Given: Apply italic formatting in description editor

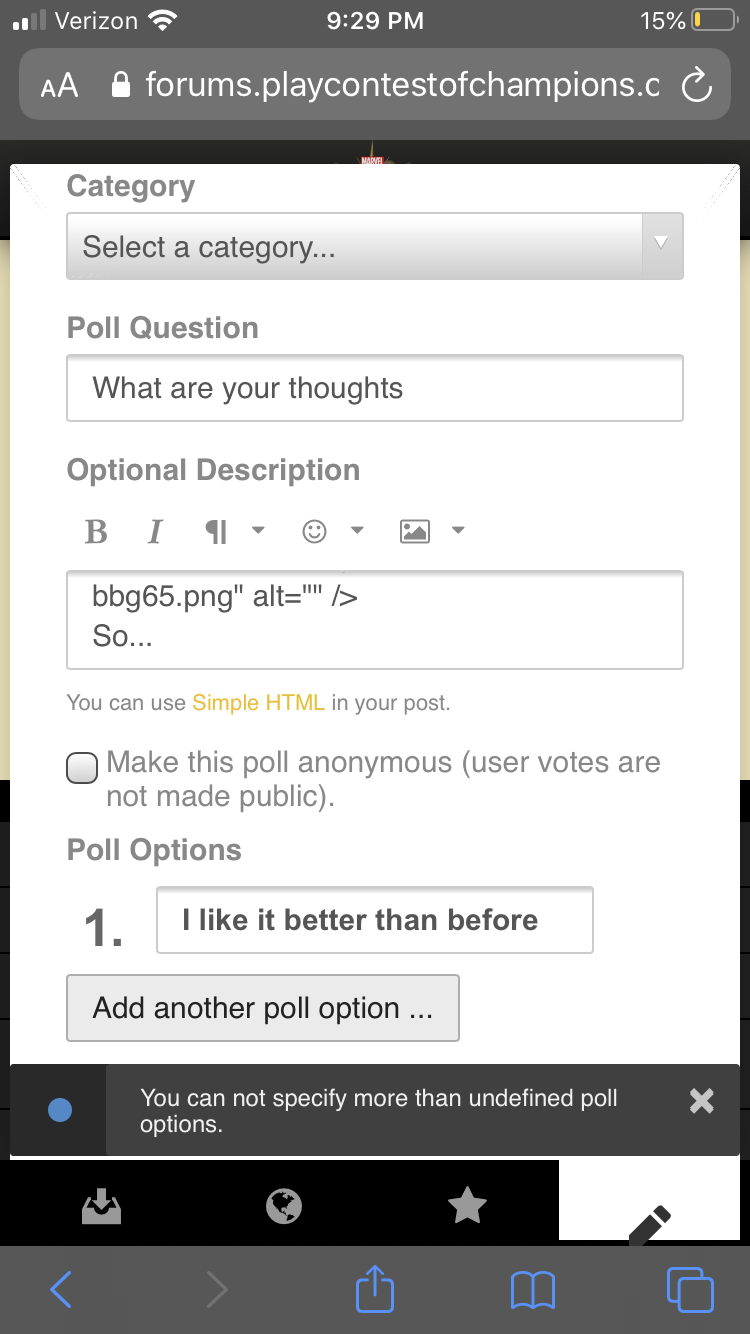Looking at the screenshot, I should point(155,531).
